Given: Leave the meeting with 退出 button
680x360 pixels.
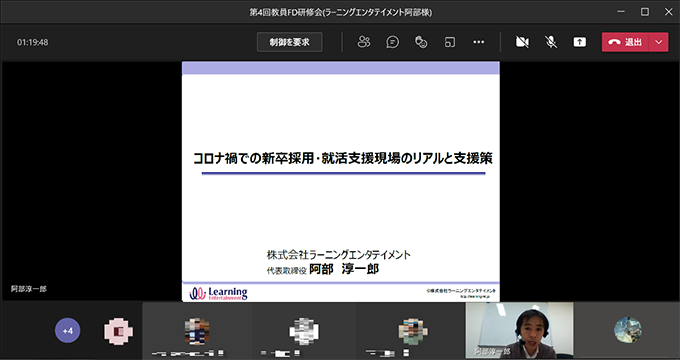Looking at the screenshot, I should pyautogui.click(x=625, y=42).
